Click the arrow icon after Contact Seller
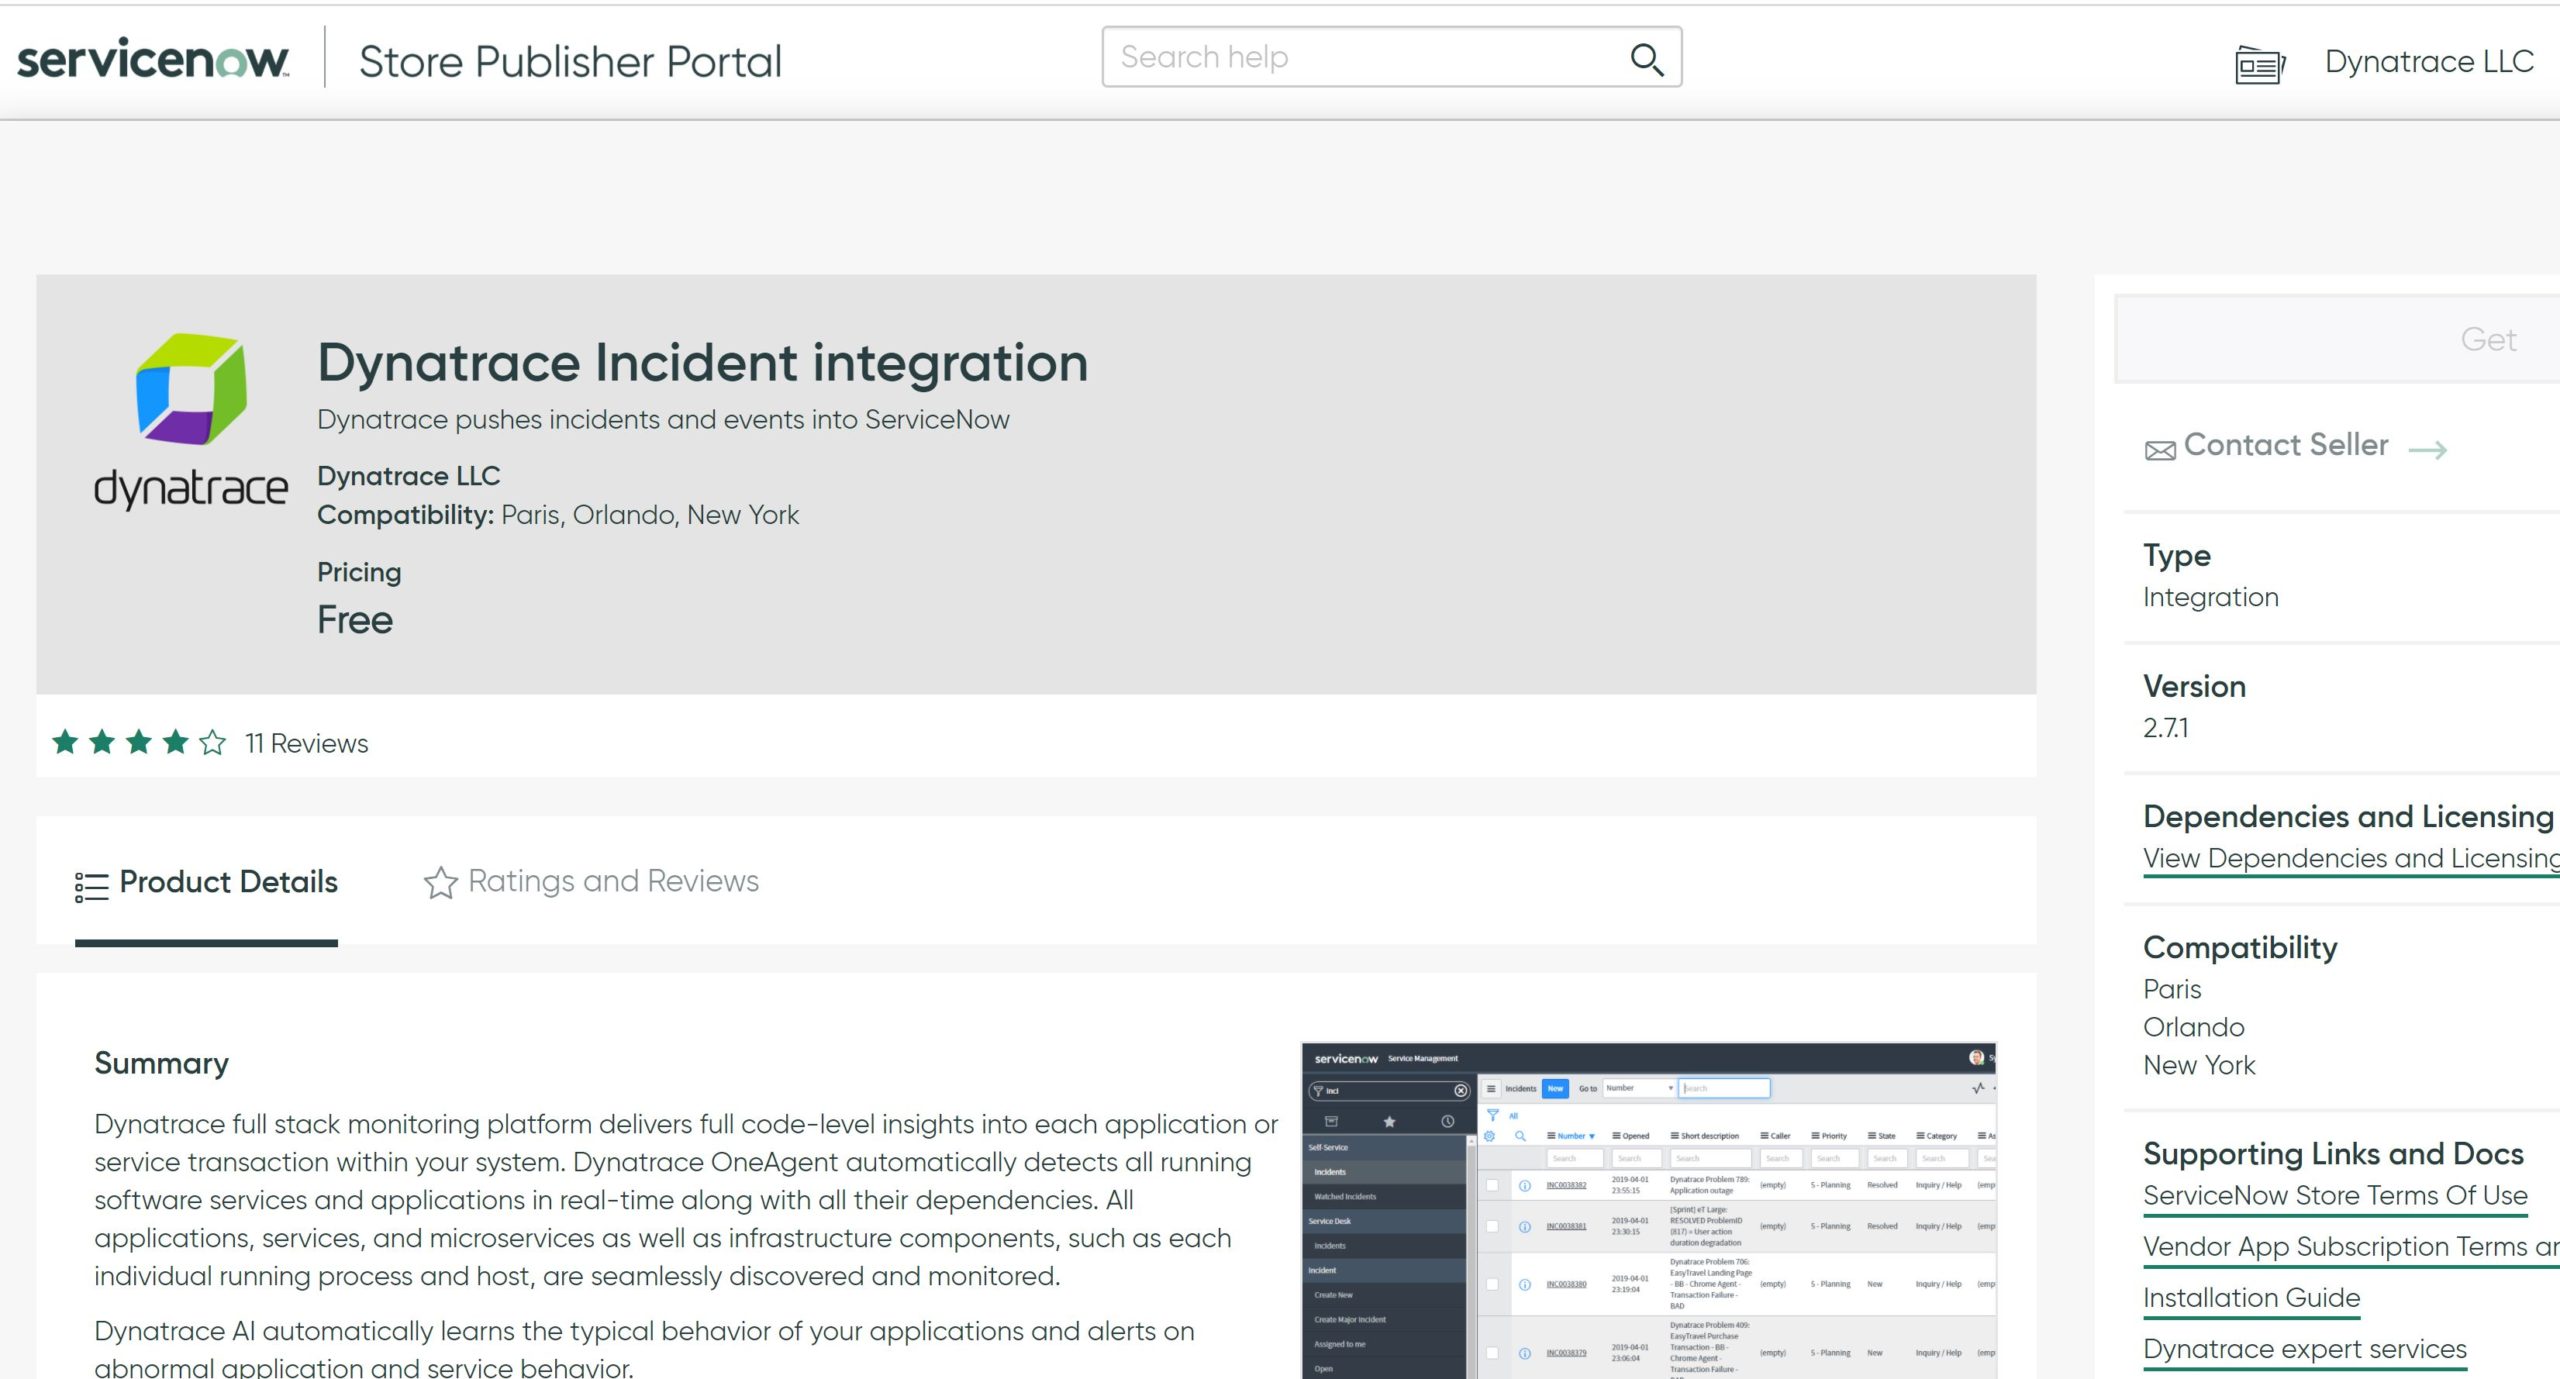 pos(2427,450)
